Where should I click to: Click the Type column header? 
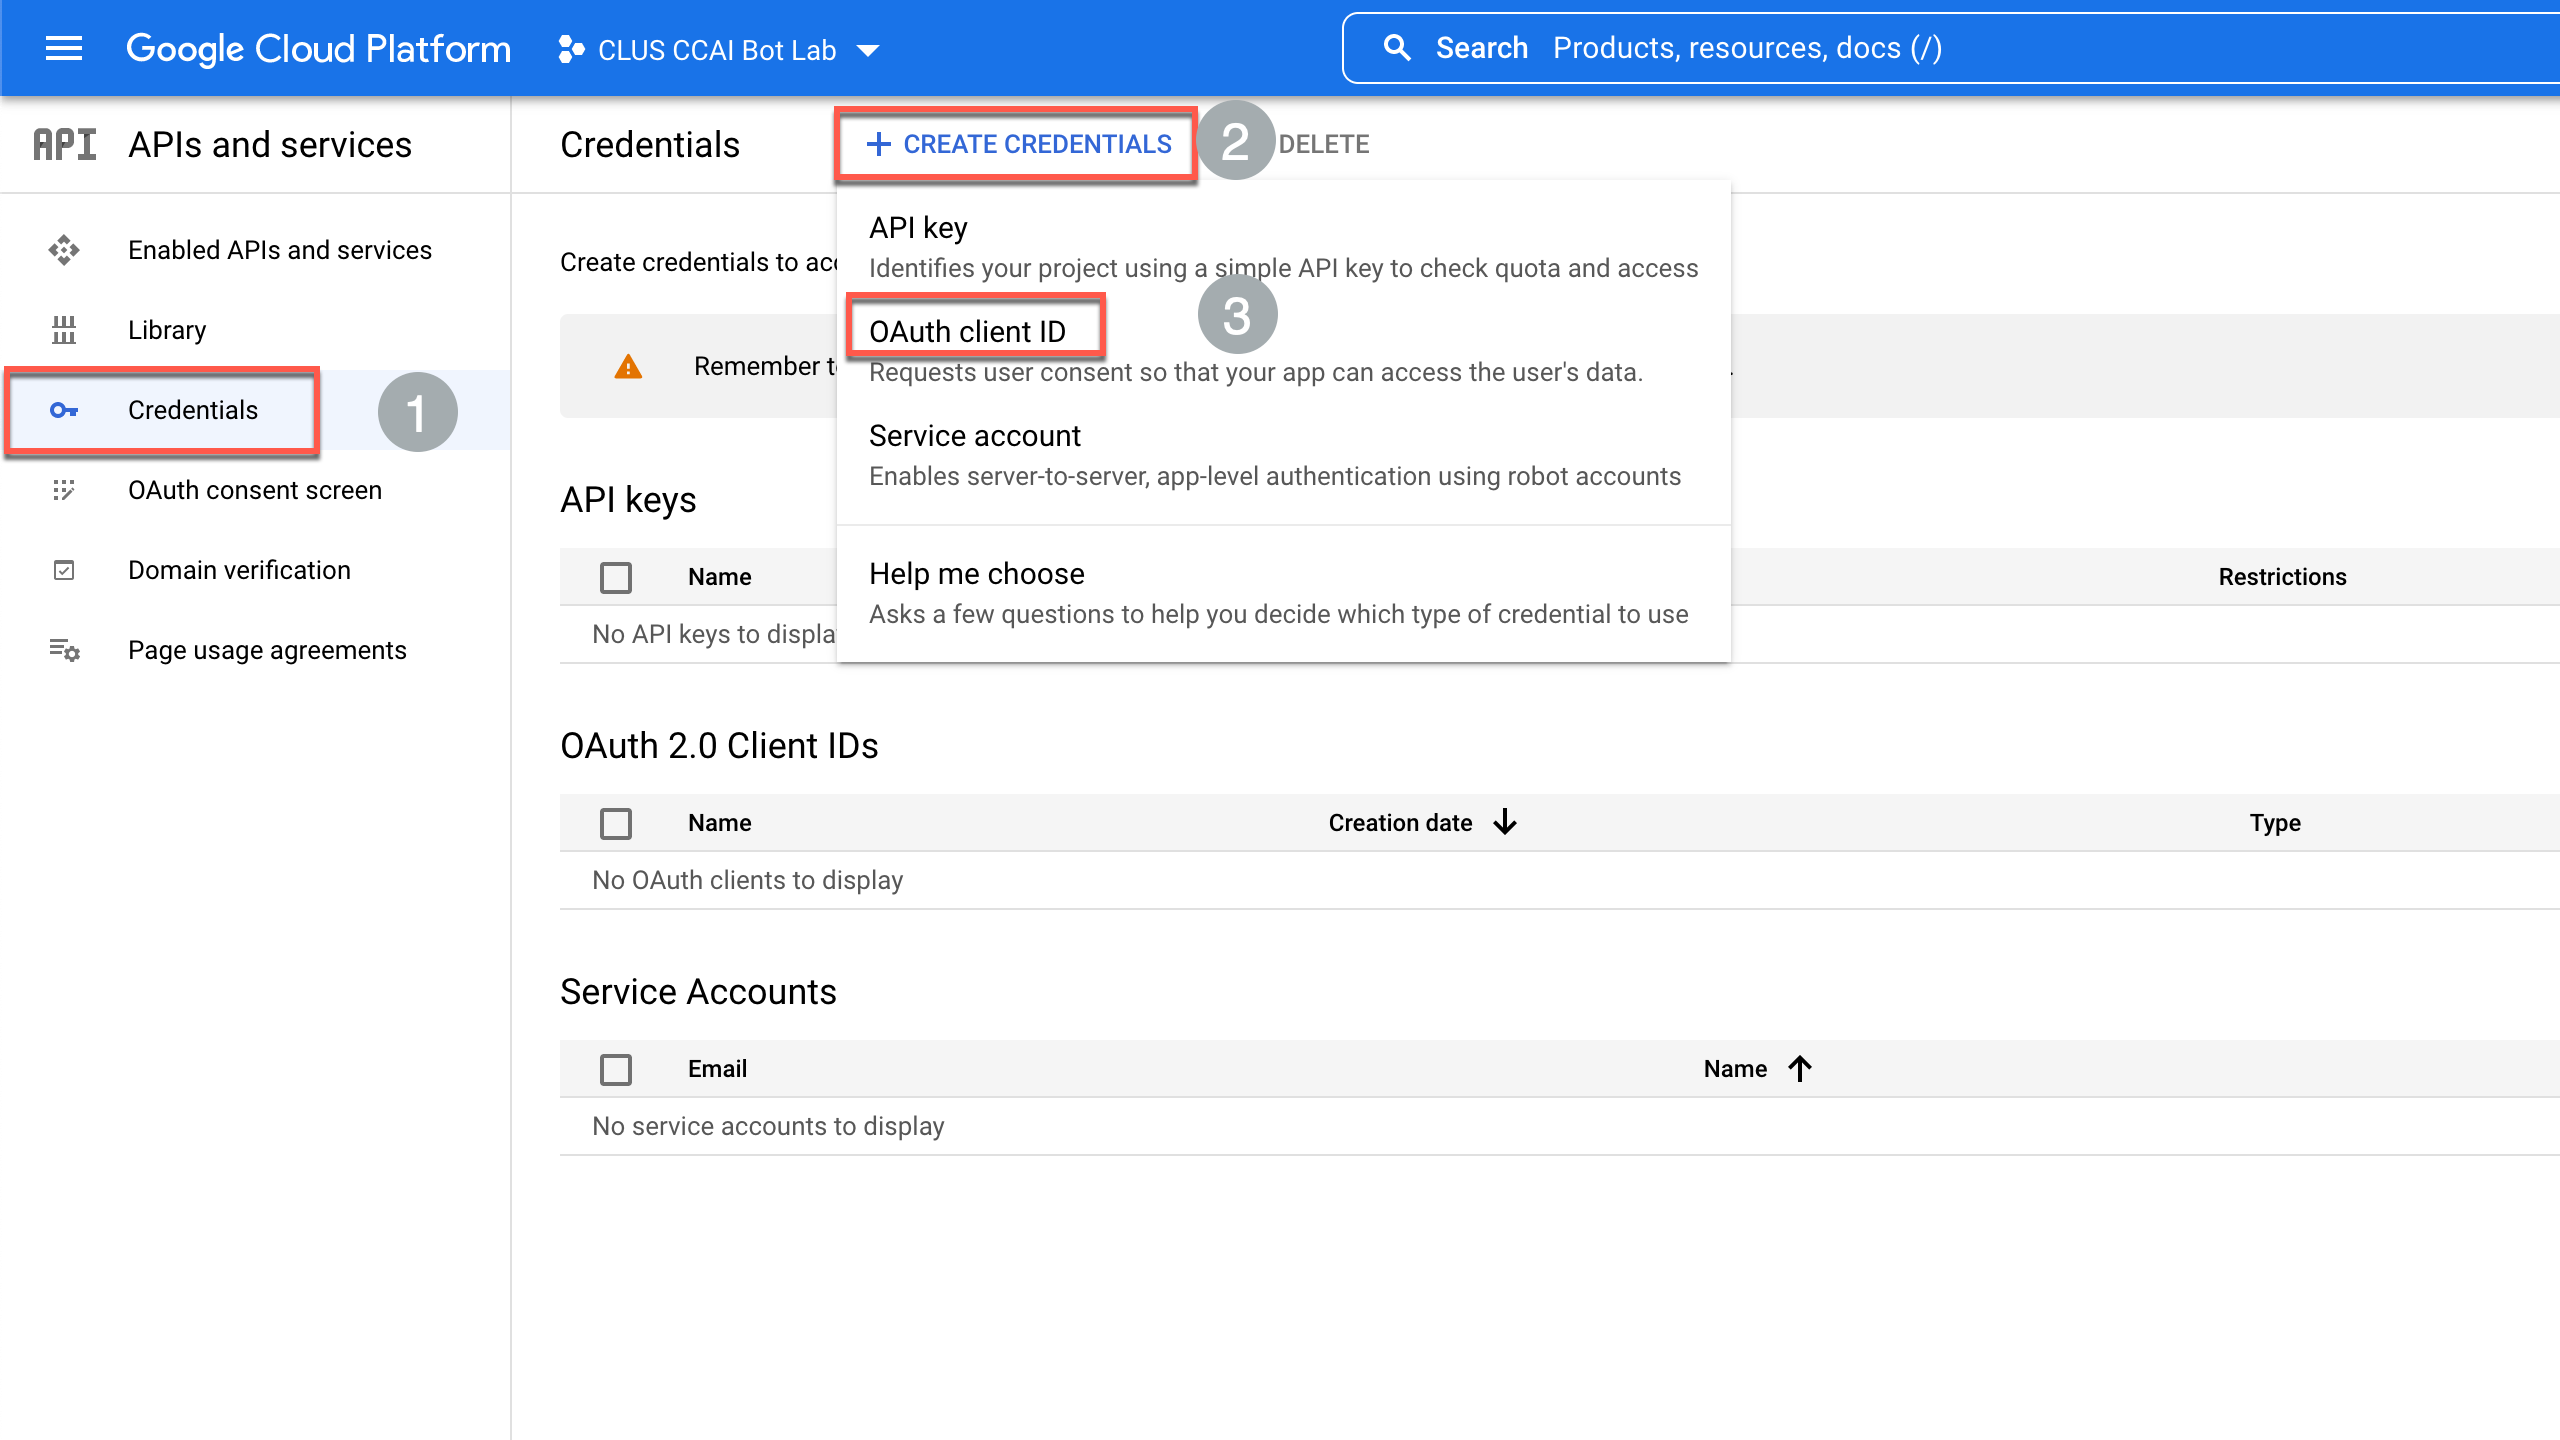click(2275, 823)
